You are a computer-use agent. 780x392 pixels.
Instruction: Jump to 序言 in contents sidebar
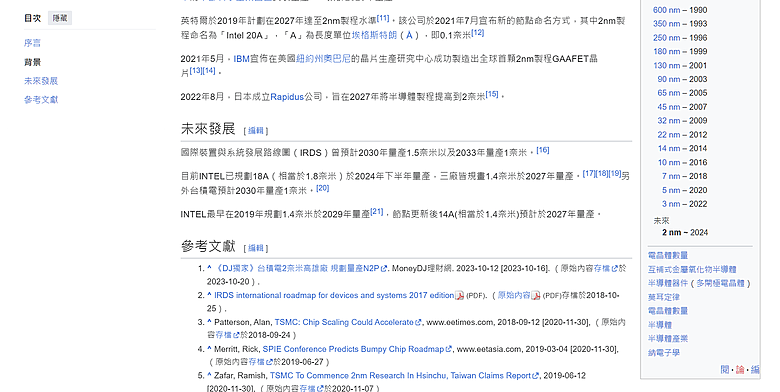point(32,43)
